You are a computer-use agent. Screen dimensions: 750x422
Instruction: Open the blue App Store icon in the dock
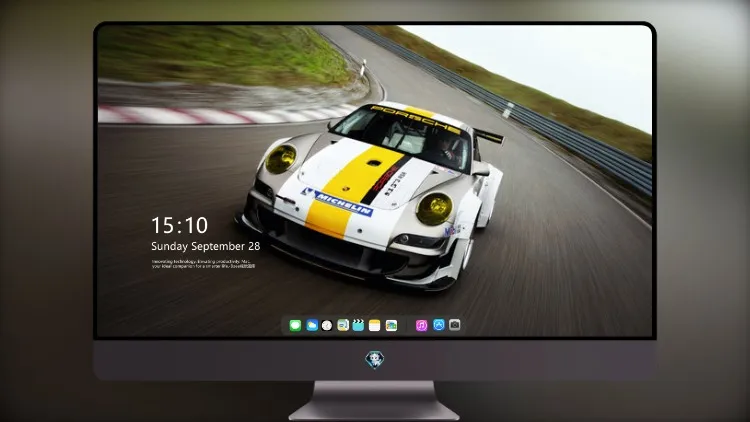click(439, 325)
